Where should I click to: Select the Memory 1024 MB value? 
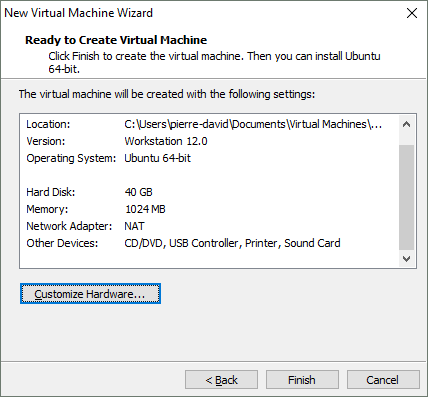click(145, 209)
